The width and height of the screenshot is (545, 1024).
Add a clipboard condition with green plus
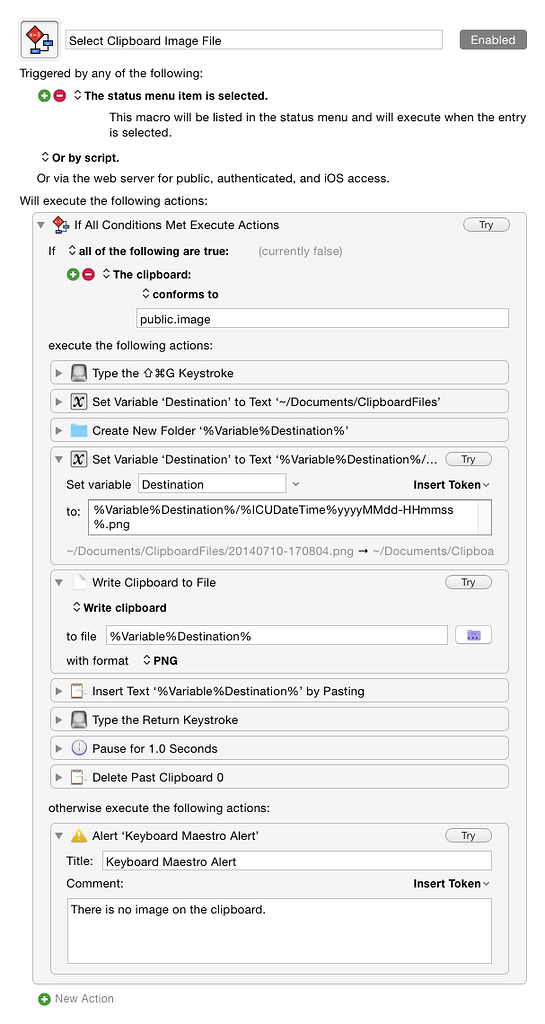(73, 275)
